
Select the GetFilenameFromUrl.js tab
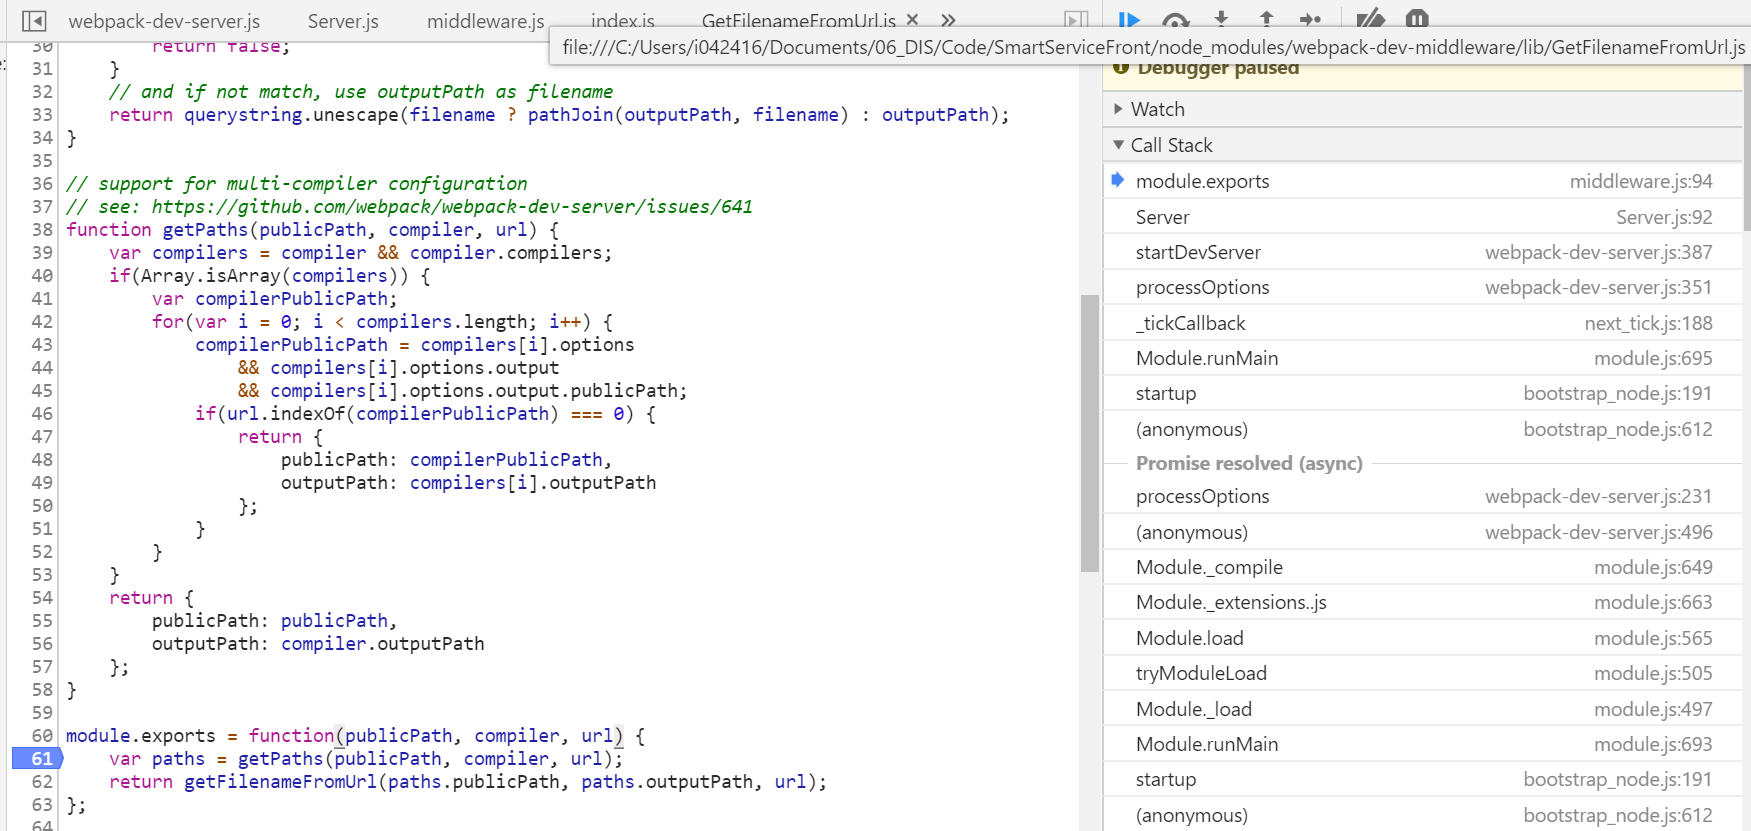(x=798, y=21)
